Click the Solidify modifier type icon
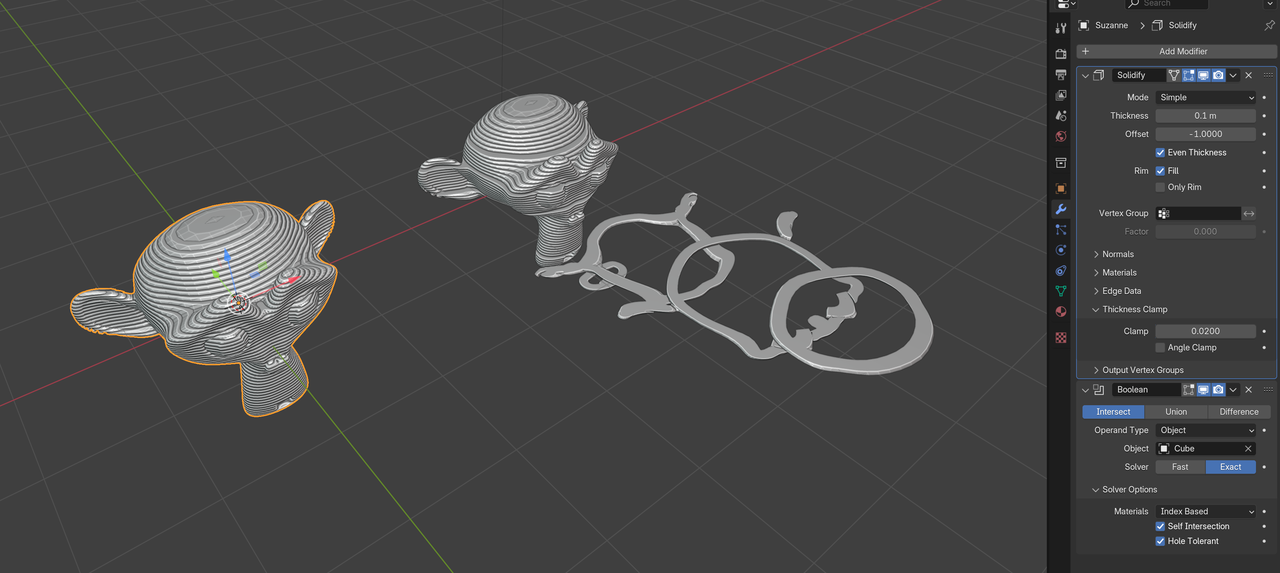The width and height of the screenshot is (1280, 573). (x=1099, y=75)
